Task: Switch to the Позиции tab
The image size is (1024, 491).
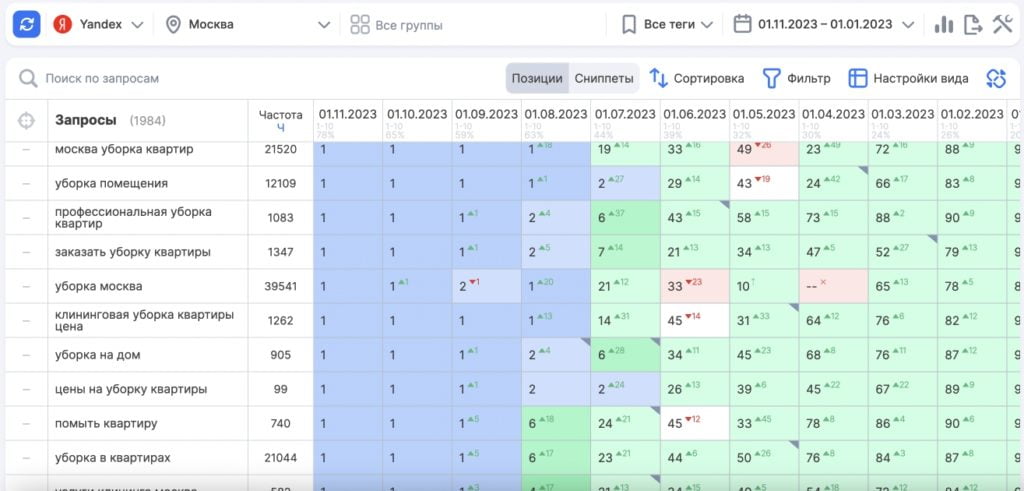Action: coord(537,78)
